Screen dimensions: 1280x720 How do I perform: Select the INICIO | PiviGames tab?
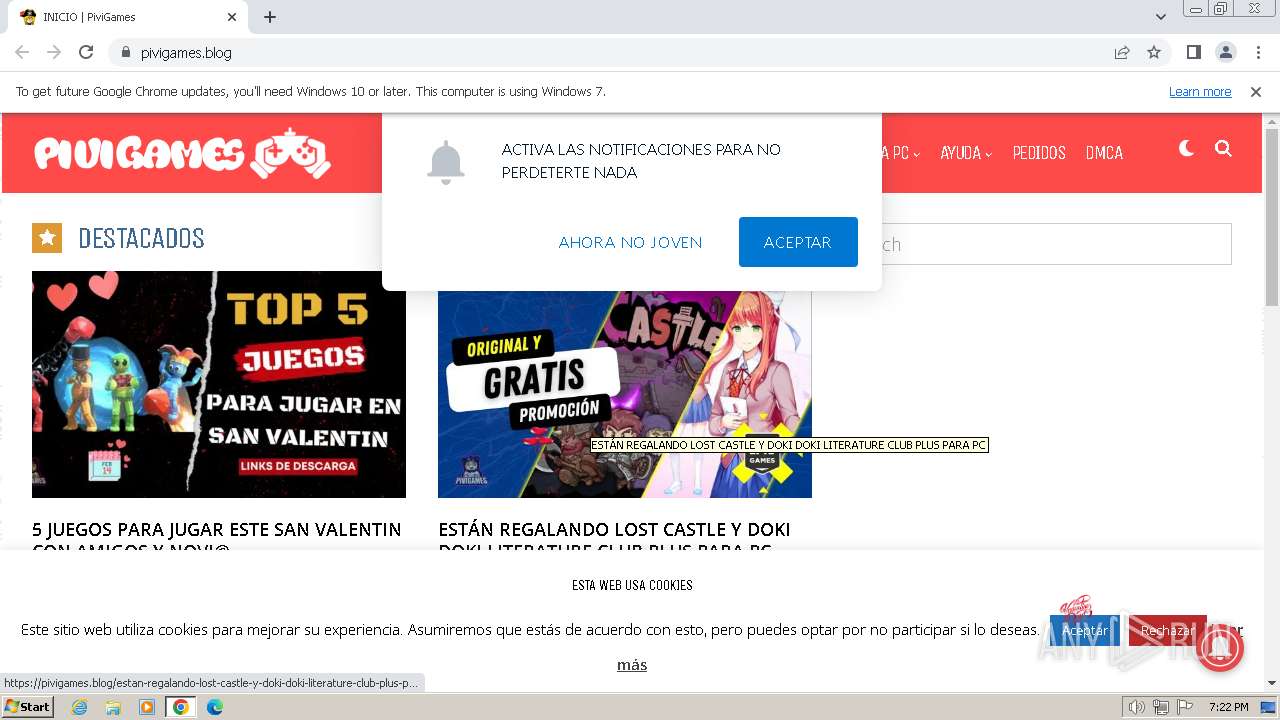pos(127,17)
